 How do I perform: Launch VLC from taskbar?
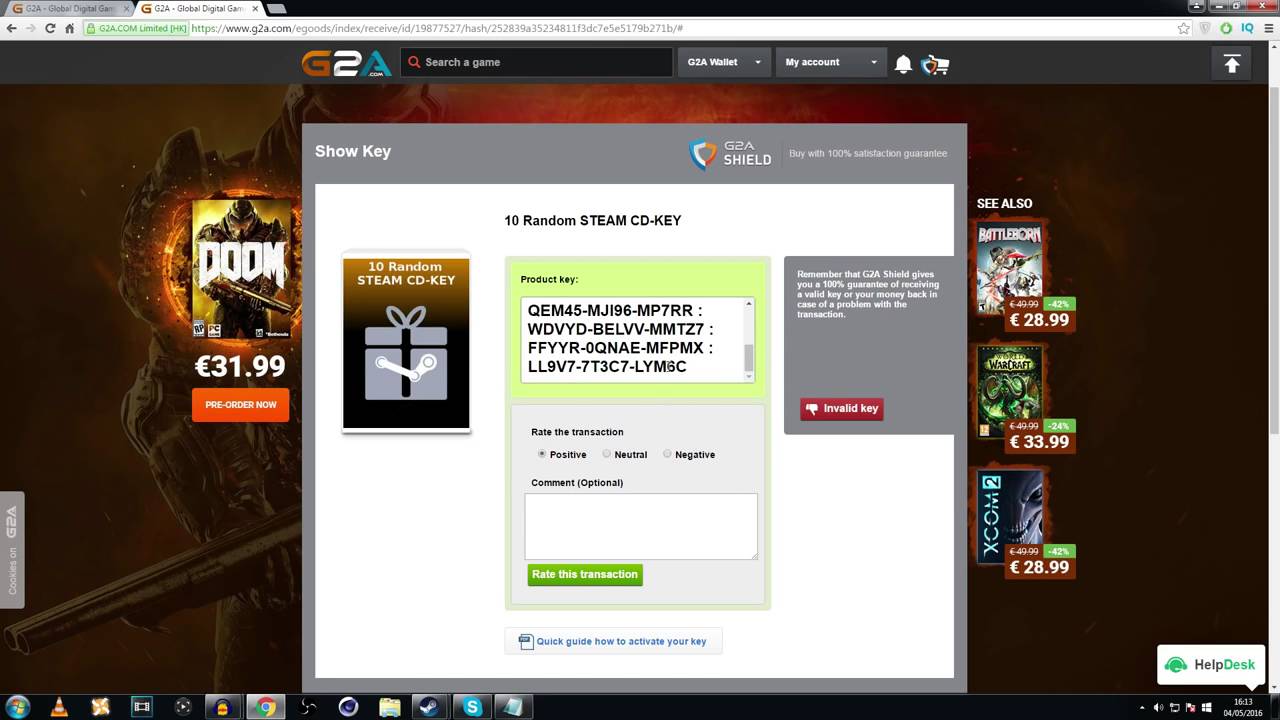(59, 707)
